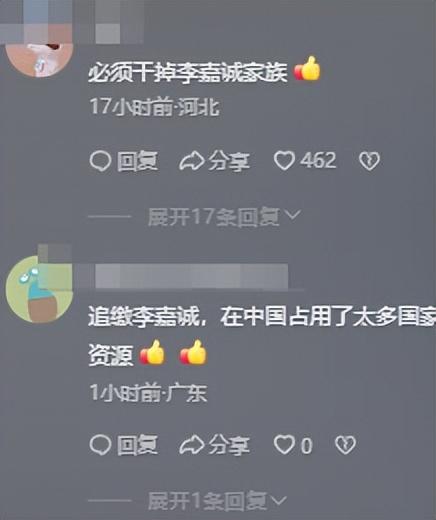Select the comment starting with 追缴李嘉诚
Screen dimensions: 436x520
click(262, 336)
